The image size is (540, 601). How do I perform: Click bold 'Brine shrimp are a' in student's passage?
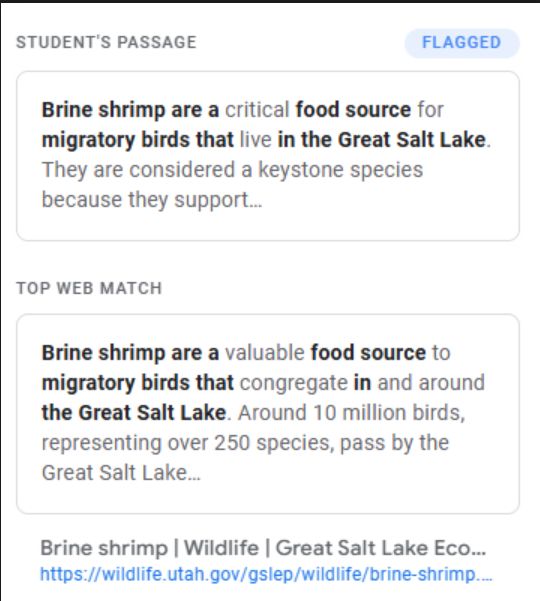click(x=130, y=110)
